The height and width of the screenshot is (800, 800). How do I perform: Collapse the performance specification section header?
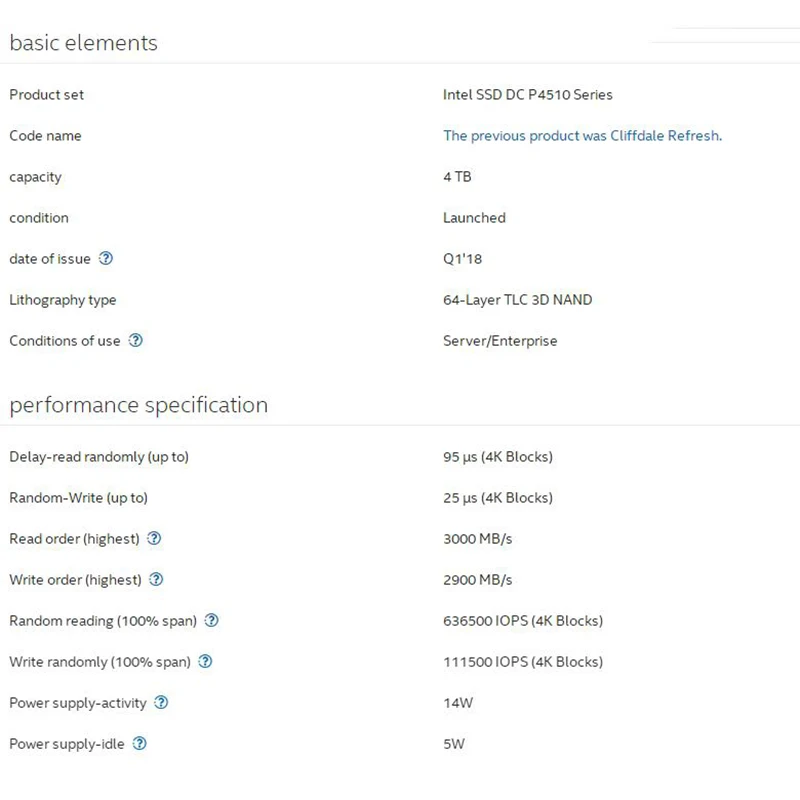pyautogui.click(x=139, y=406)
